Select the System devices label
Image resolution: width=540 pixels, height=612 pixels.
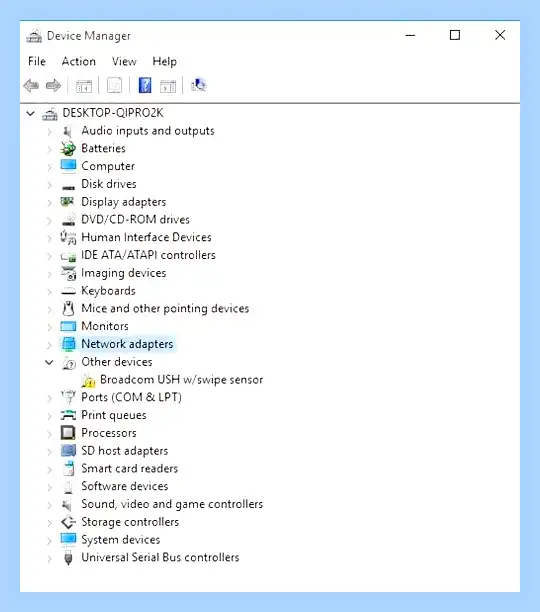tap(121, 540)
